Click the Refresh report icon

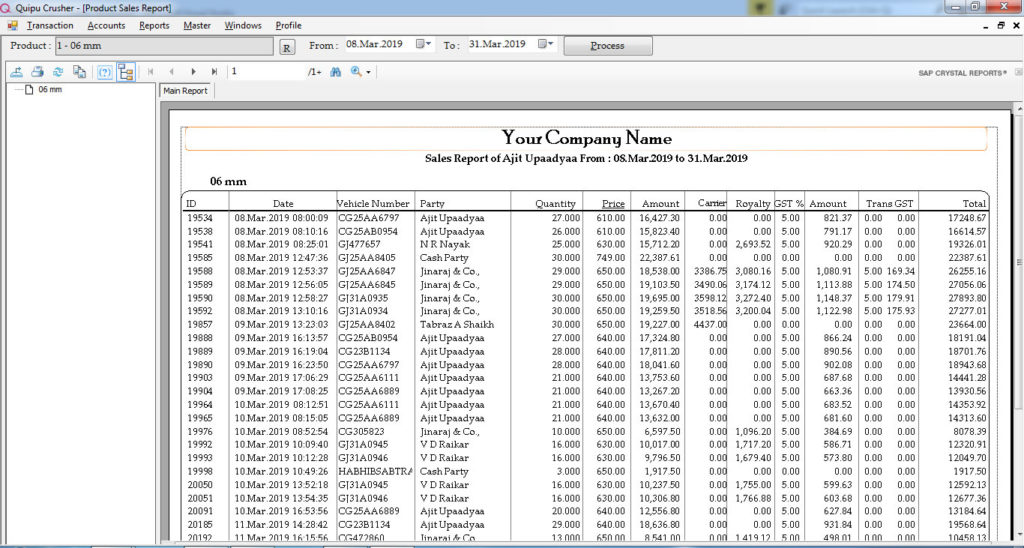click(58, 72)
